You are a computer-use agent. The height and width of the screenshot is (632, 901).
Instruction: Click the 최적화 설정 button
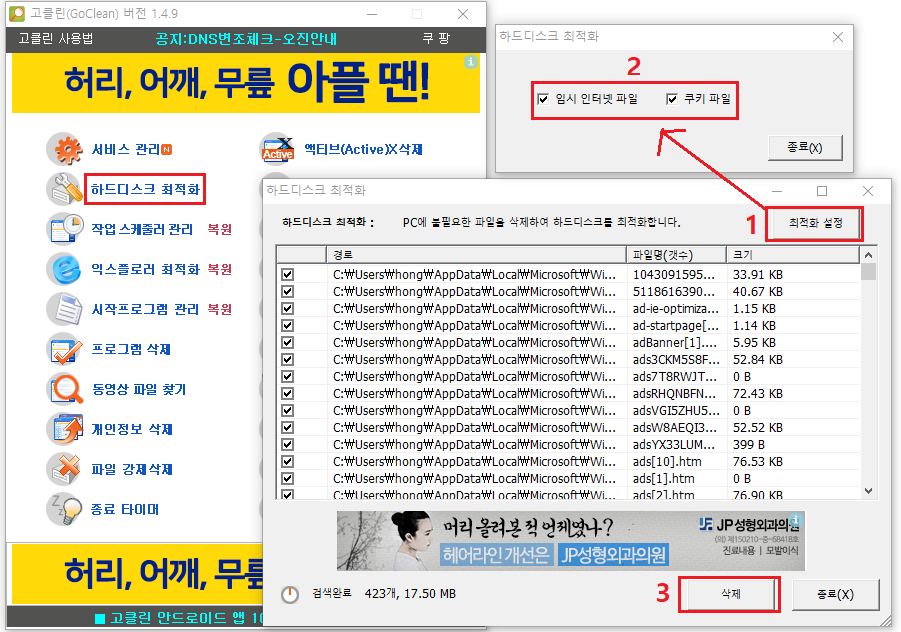pos(815,223)
